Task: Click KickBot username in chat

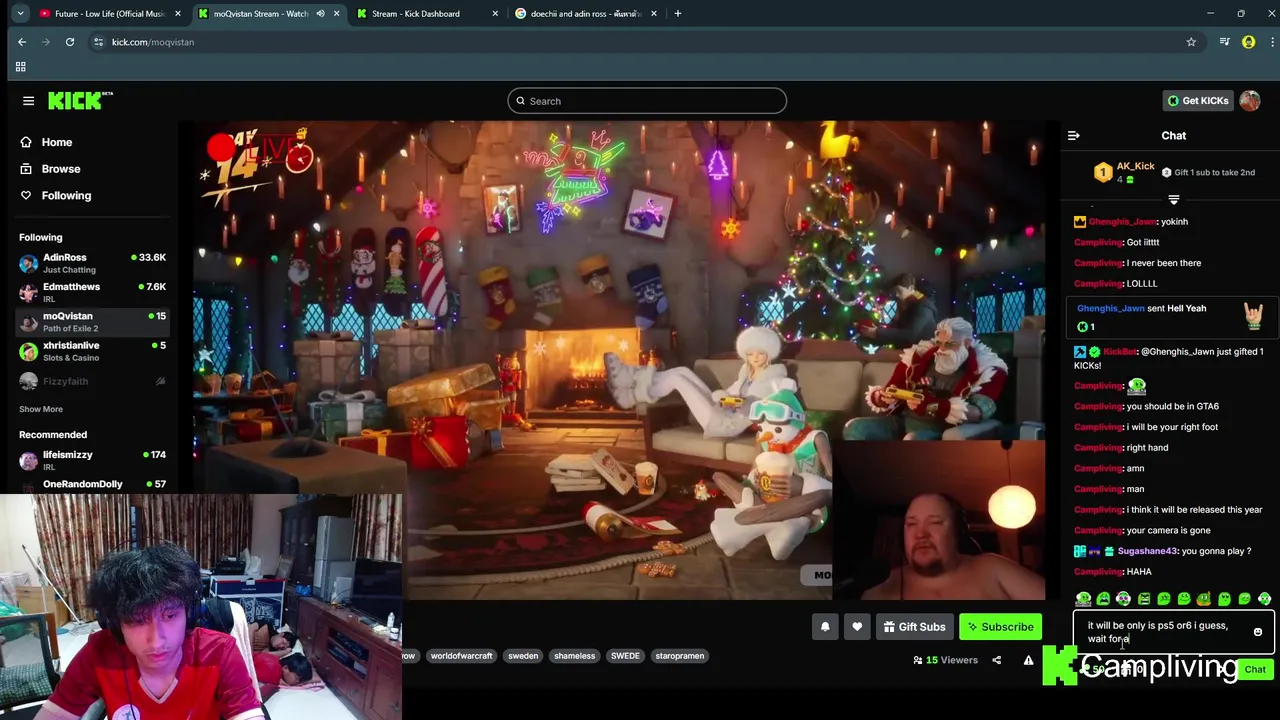Action: pos(1121,352)
